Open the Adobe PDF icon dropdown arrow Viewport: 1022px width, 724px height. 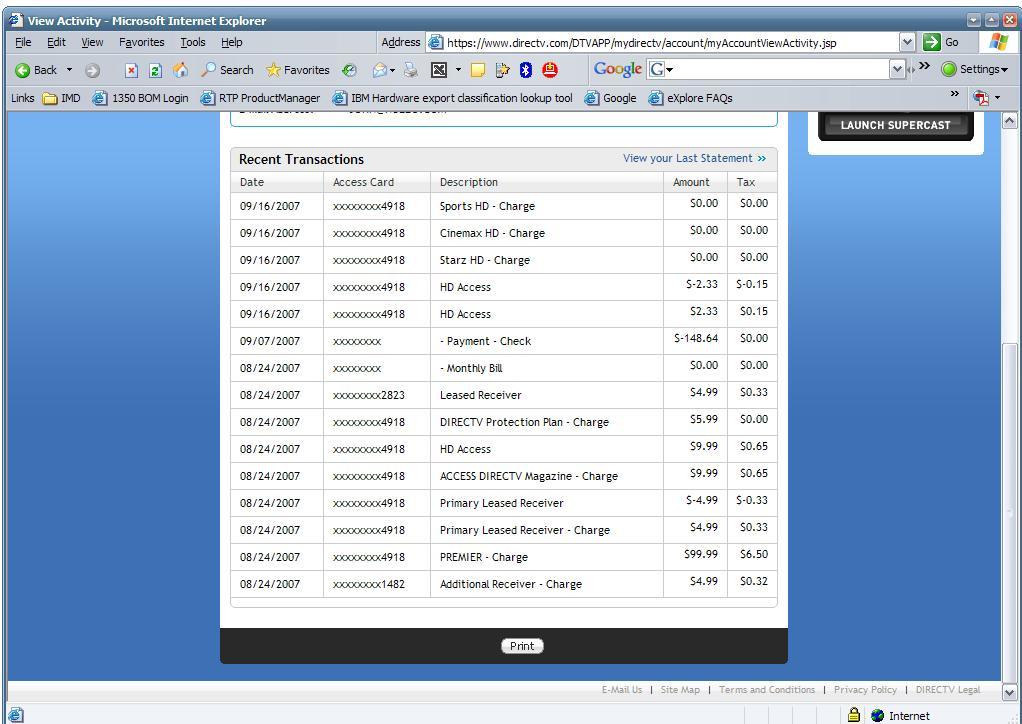tap(997, 98)
